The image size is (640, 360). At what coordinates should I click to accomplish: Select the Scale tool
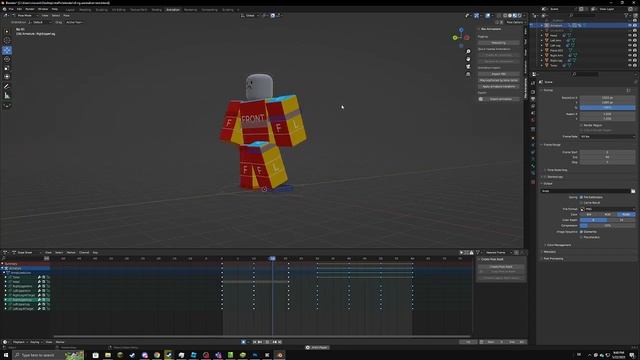click(x=7, y=68)
